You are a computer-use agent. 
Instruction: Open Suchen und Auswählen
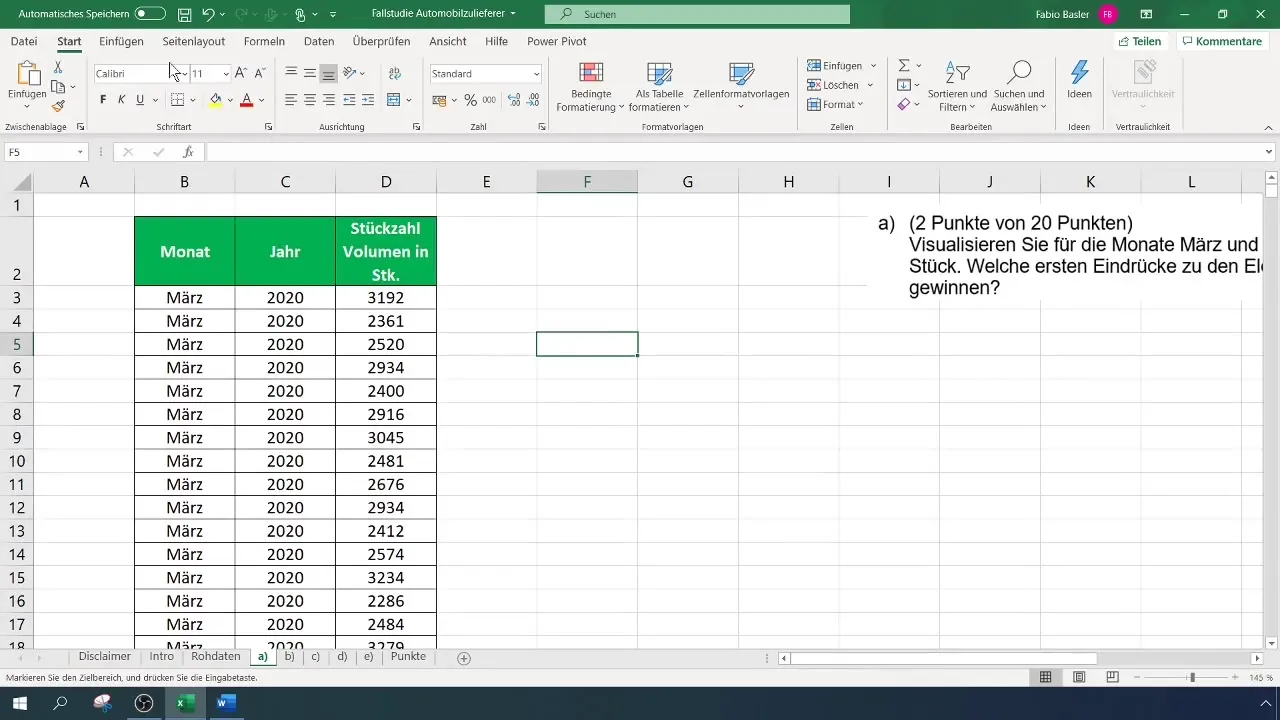click(1019, 87)
